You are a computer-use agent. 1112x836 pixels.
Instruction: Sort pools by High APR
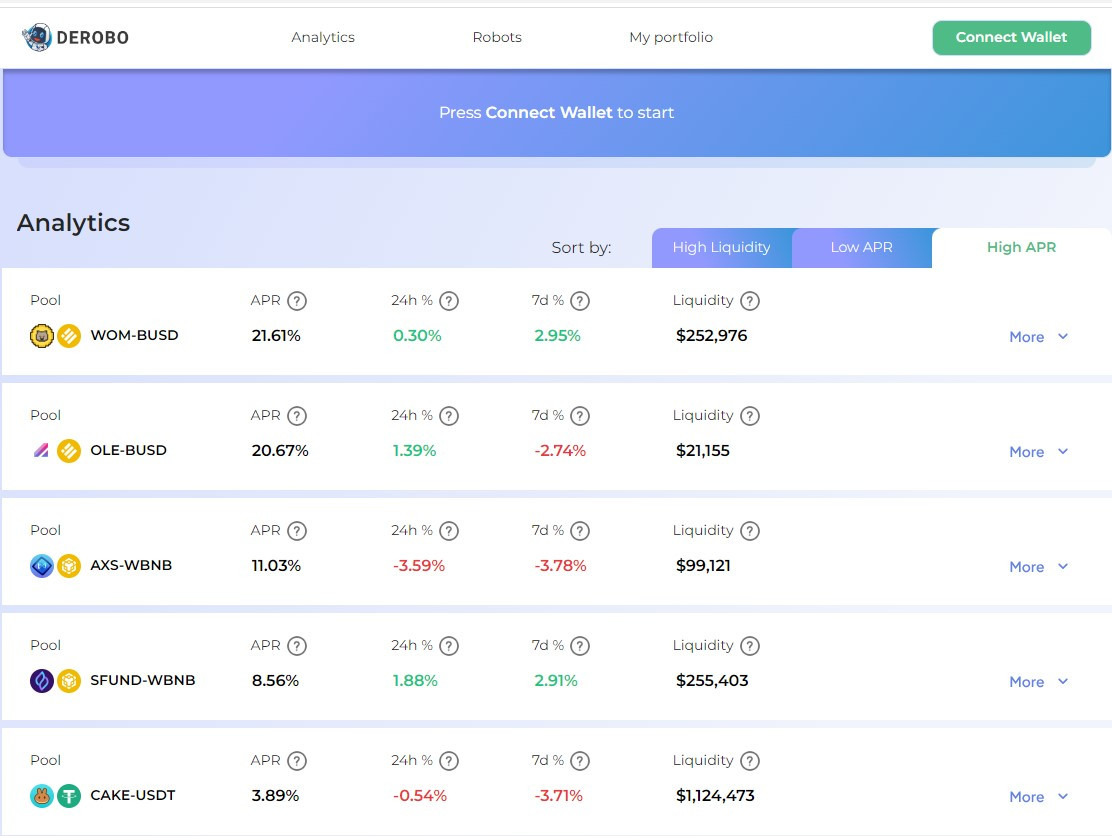coord(1021,248)
